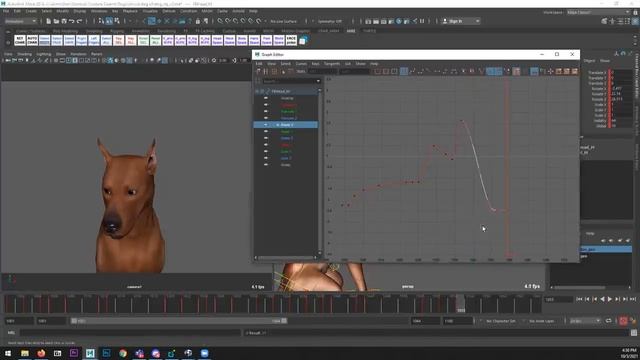
Task: Open the Animation menu set dropdown
Action: click(20, 21)
